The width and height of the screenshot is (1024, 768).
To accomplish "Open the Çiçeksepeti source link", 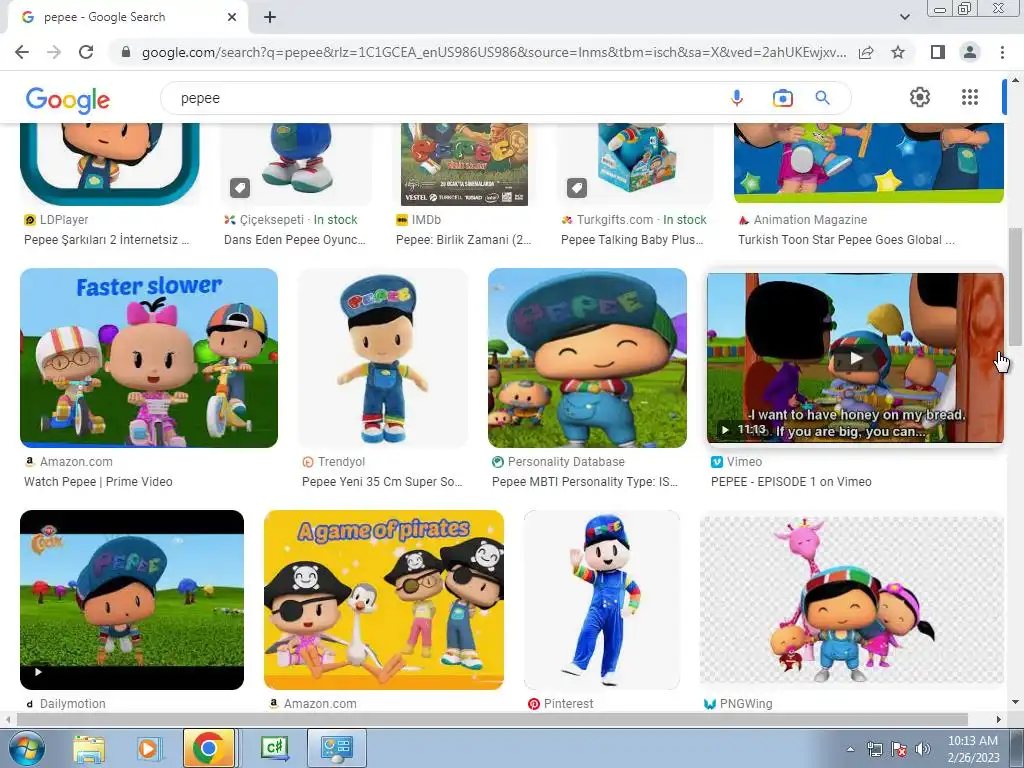I will pyautogui.click(x=272, y=220).
